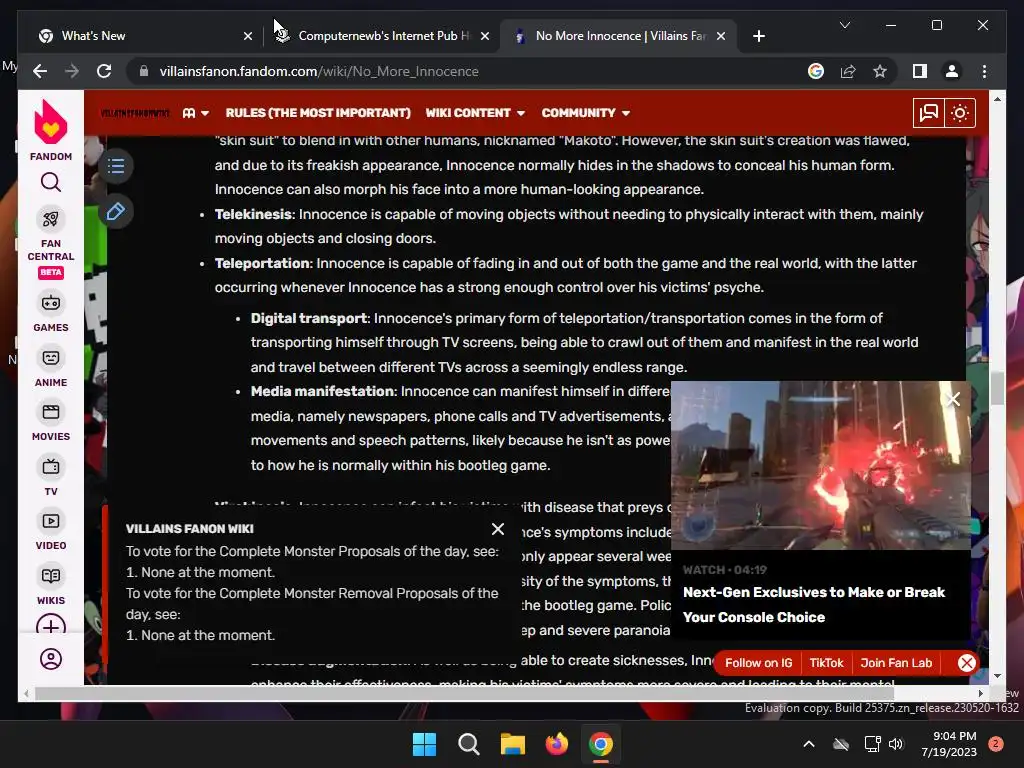Open the Windows Start menu
Screen dimensions: 1024x768
[424, 744]
